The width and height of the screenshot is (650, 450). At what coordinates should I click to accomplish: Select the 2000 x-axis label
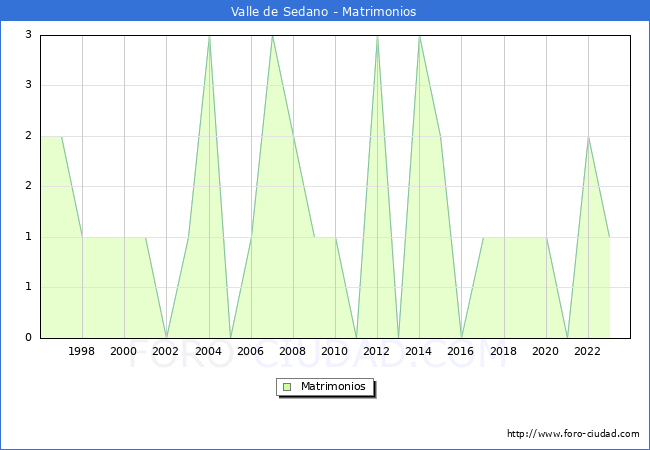(124, 351)
